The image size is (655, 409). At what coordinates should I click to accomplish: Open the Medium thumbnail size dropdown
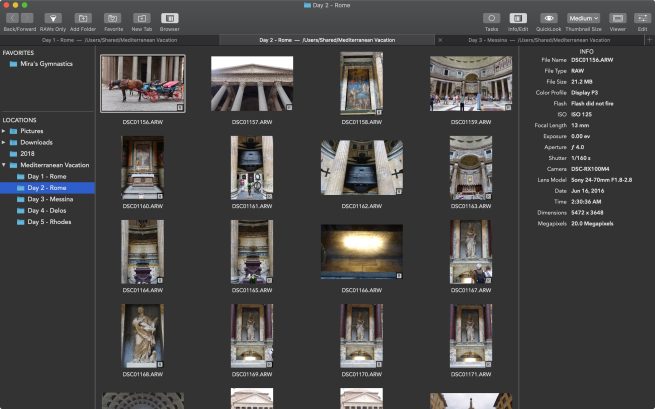[584, 18]
